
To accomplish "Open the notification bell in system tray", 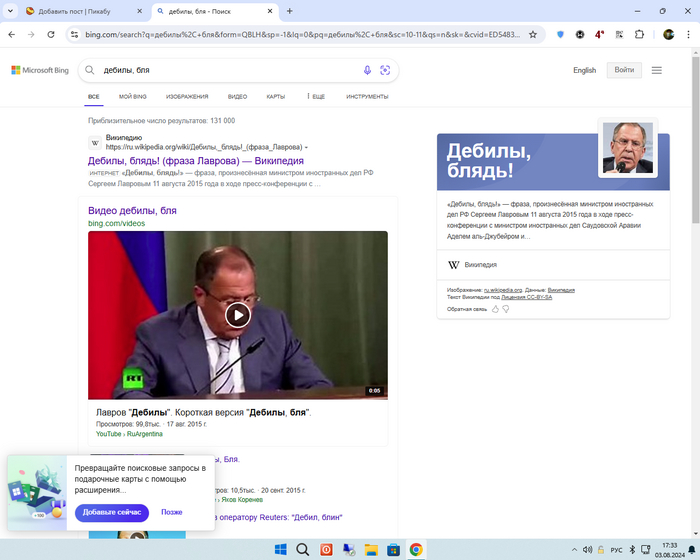I will [x=692, y=550].
